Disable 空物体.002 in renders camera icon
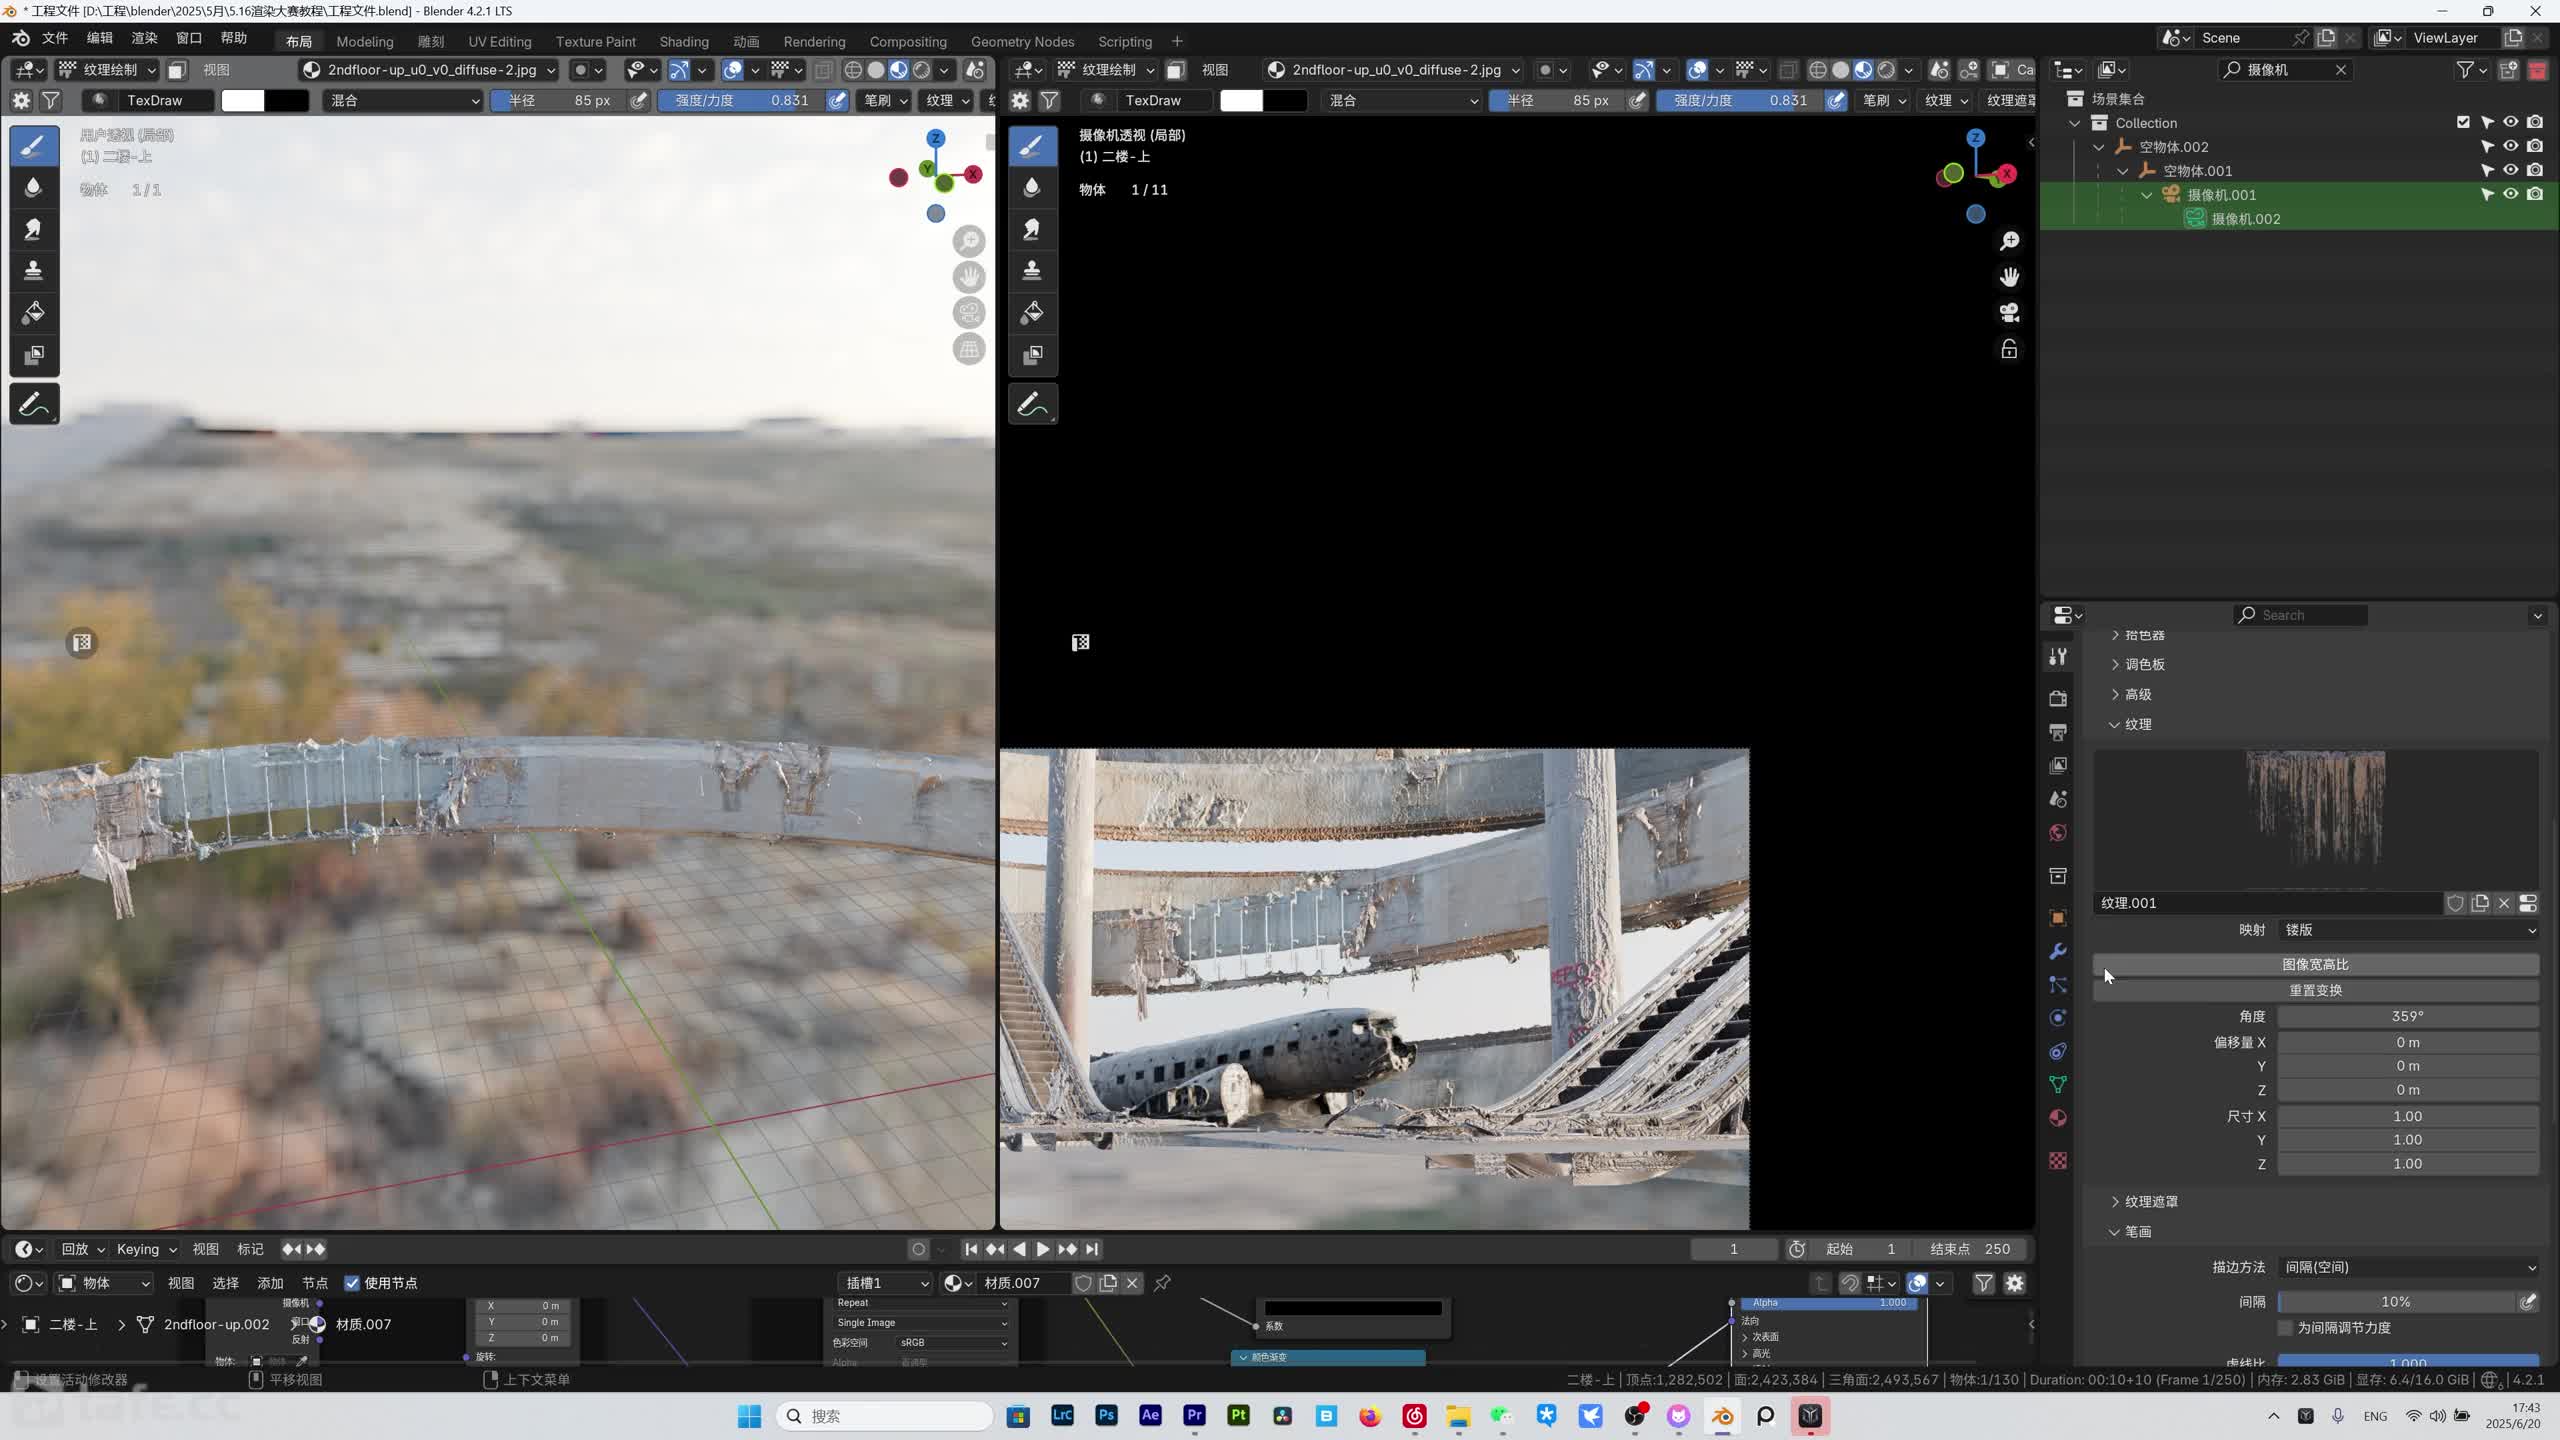Viewport: 2560px width, 1440px height. pos(2535,146)
